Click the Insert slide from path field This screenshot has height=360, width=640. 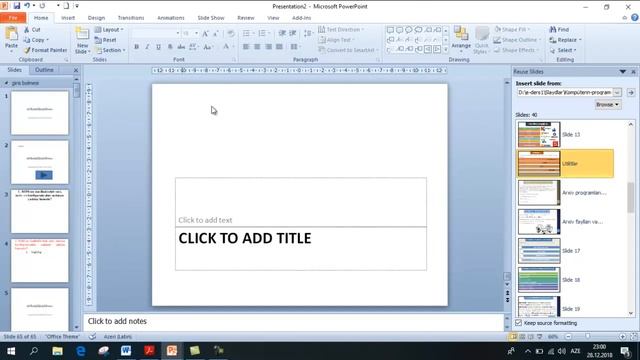[x=564, y=93]
